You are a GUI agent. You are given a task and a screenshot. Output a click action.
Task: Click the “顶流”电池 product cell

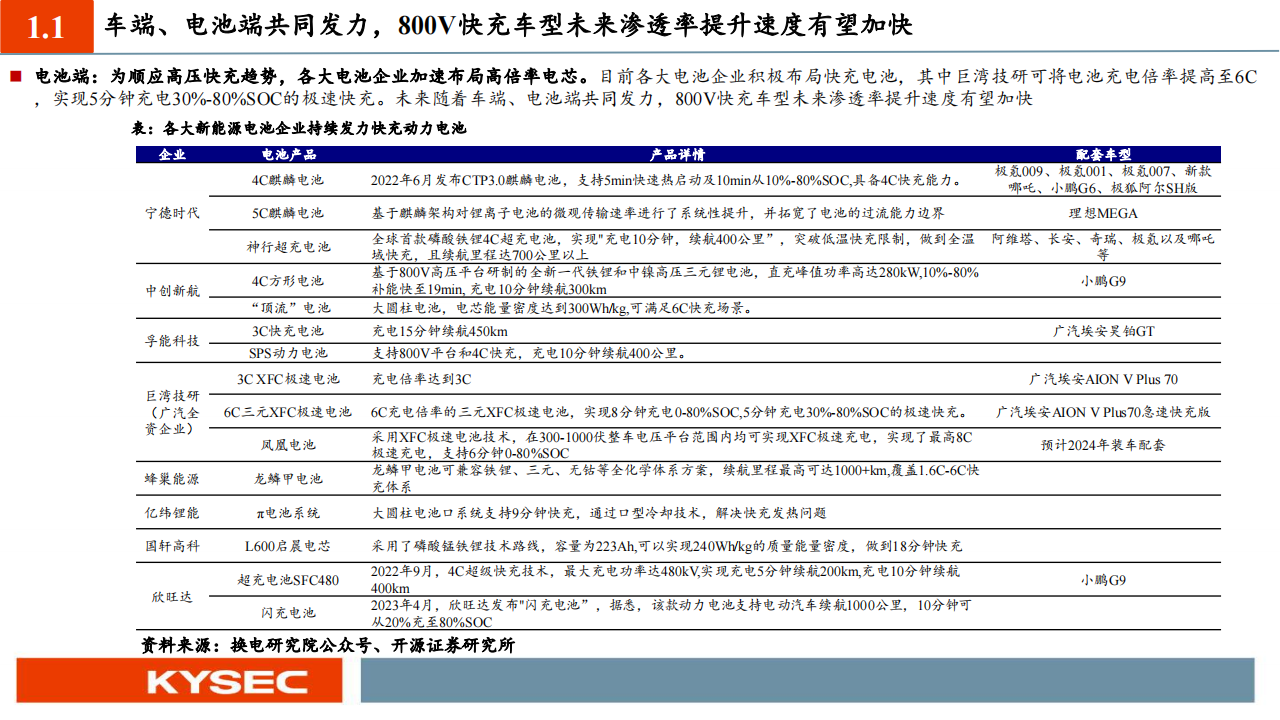(287, 307)
